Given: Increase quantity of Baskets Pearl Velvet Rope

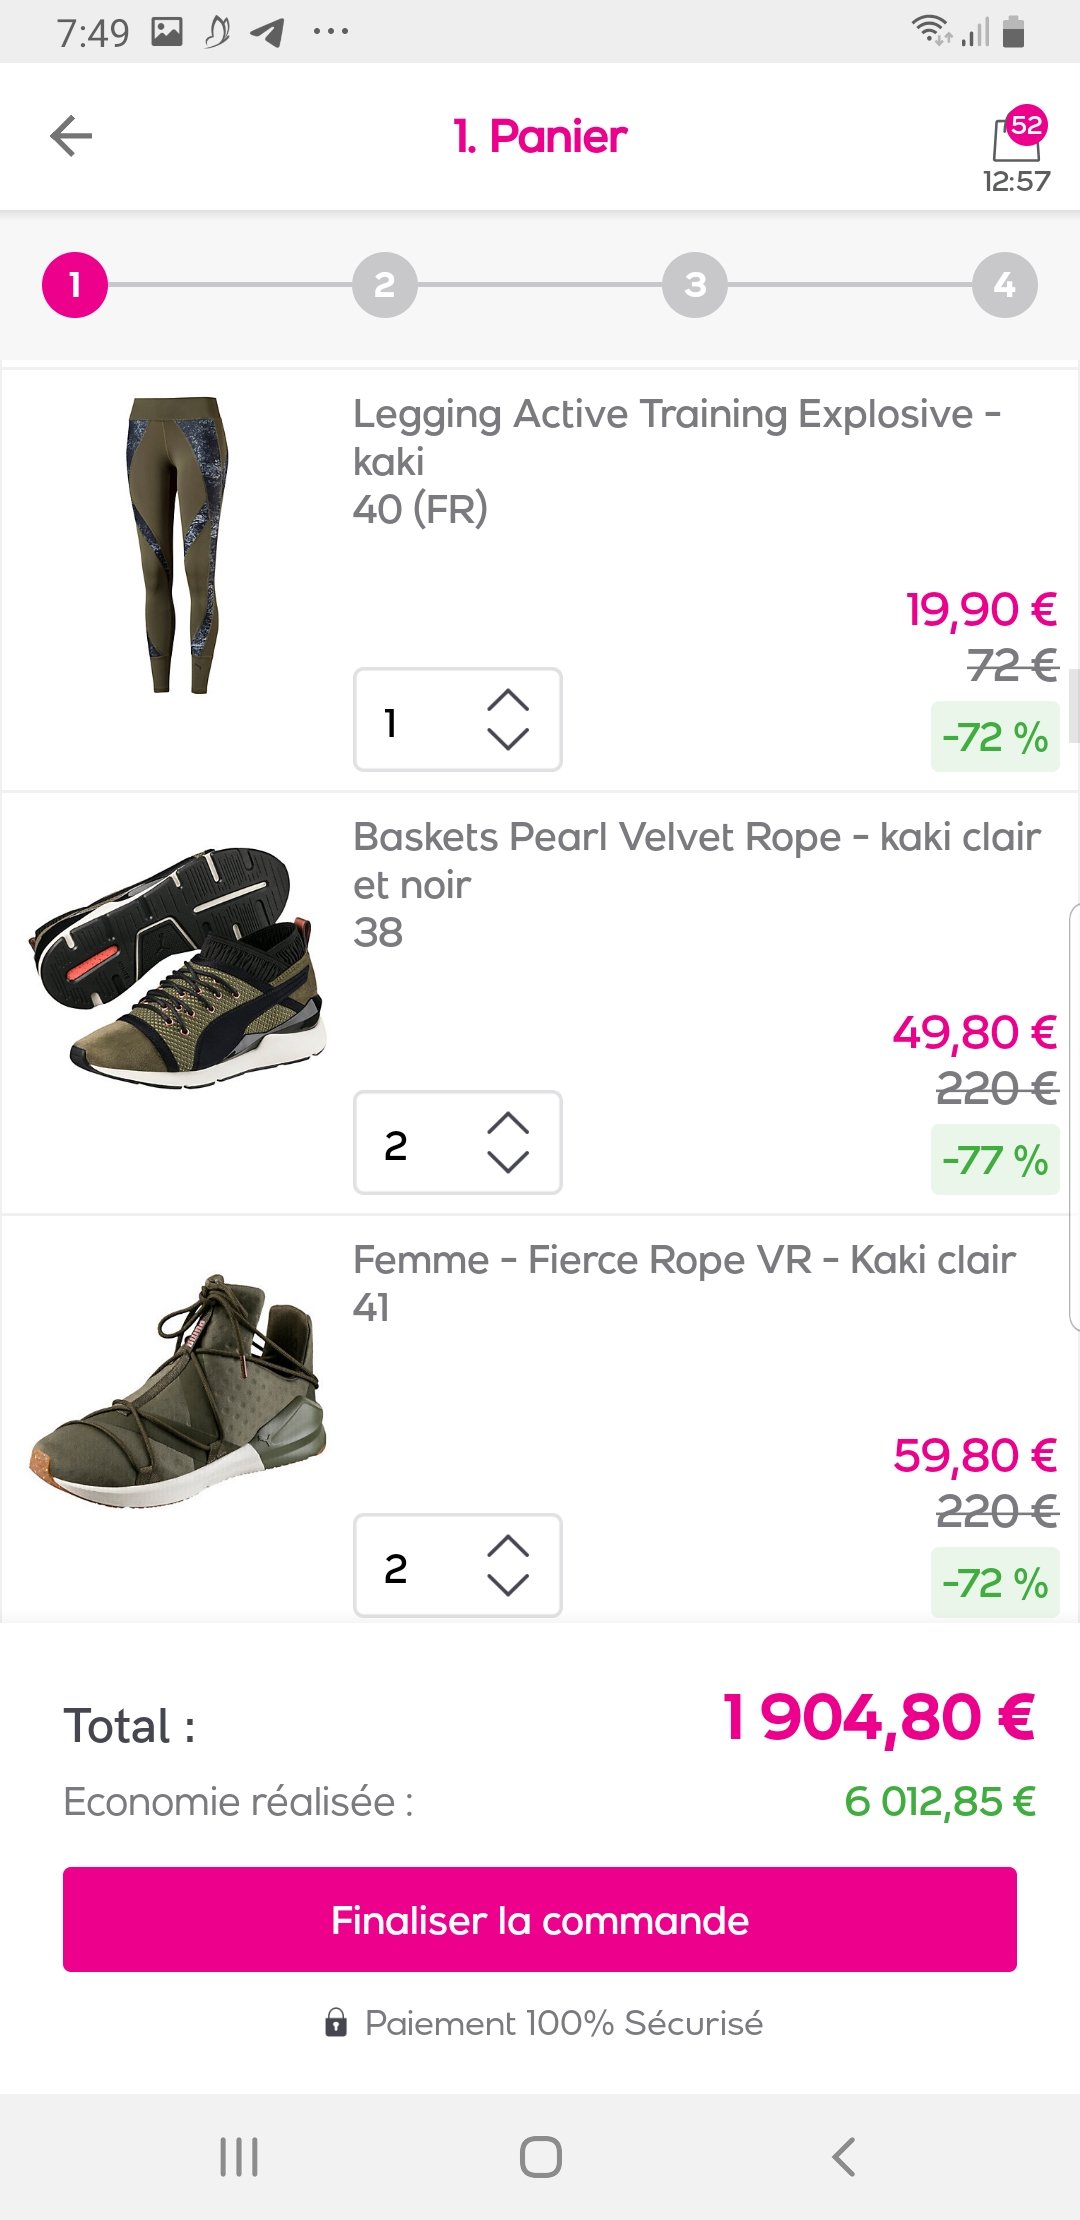Looking at the screenshot, I should point(508,1123).
